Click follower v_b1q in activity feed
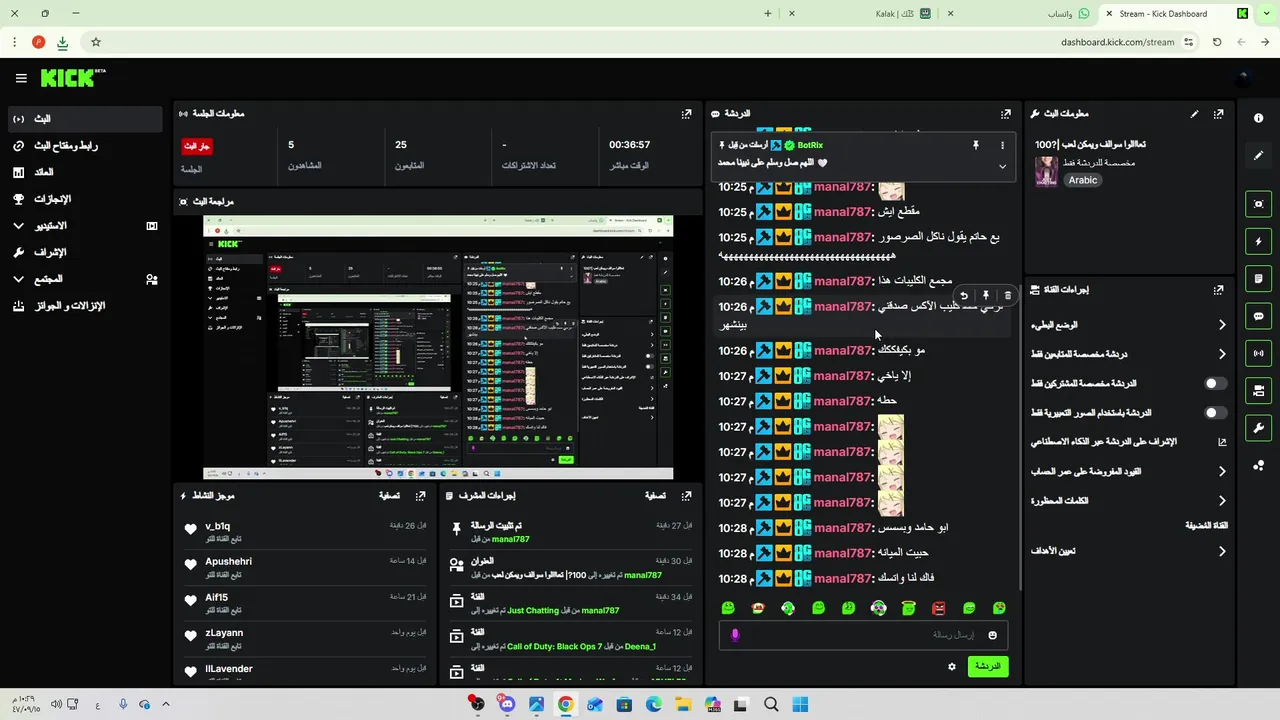 pos(218,526)
